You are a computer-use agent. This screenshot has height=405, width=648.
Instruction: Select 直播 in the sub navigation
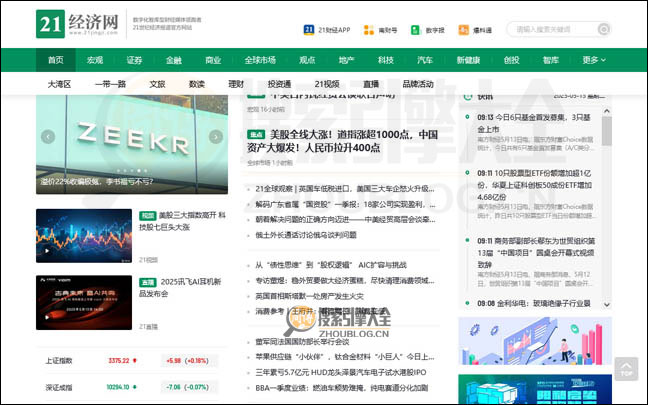pyautogui.click(x=371, y=84)
